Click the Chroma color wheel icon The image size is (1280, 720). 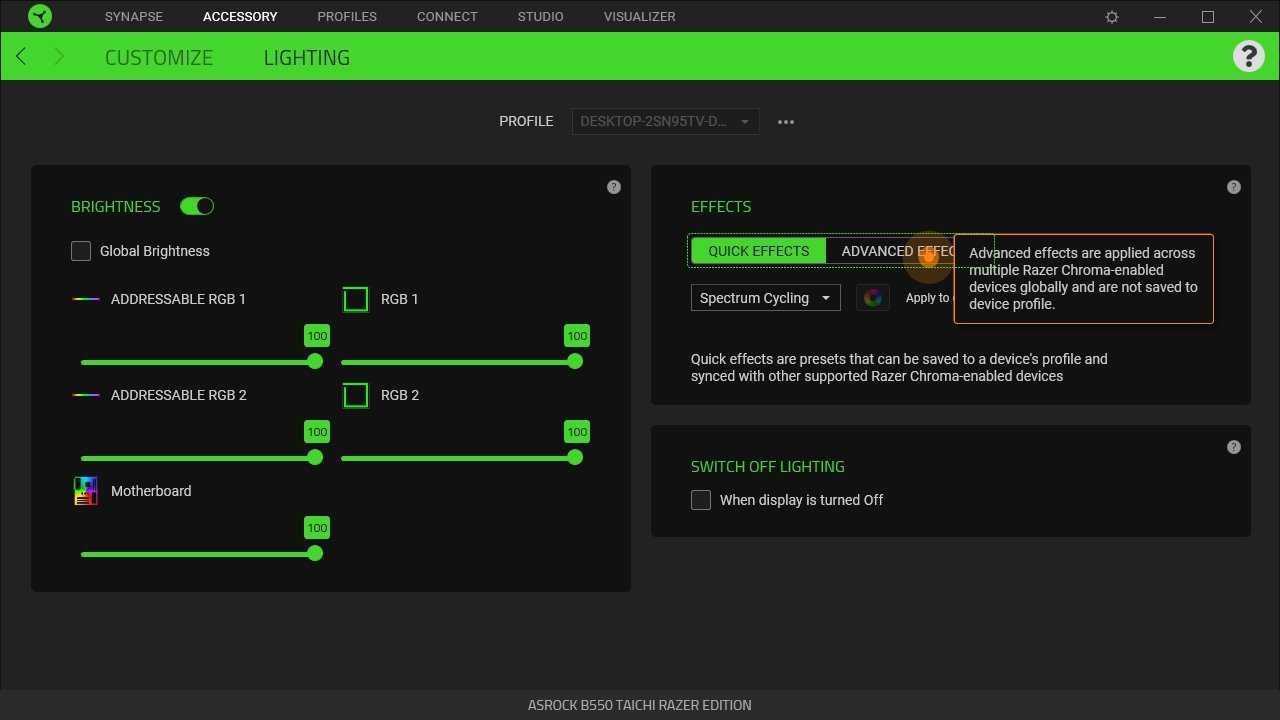click(873, 297)
